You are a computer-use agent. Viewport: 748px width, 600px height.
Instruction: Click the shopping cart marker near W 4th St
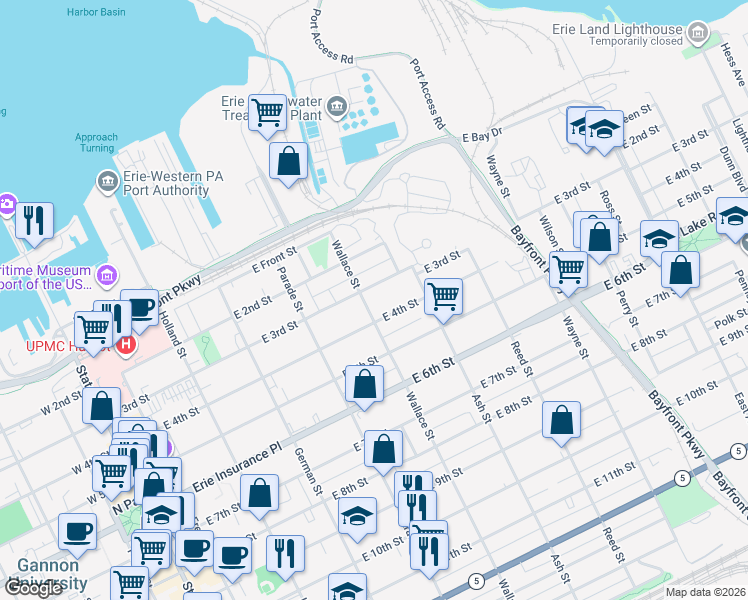(x=112, y=474)
